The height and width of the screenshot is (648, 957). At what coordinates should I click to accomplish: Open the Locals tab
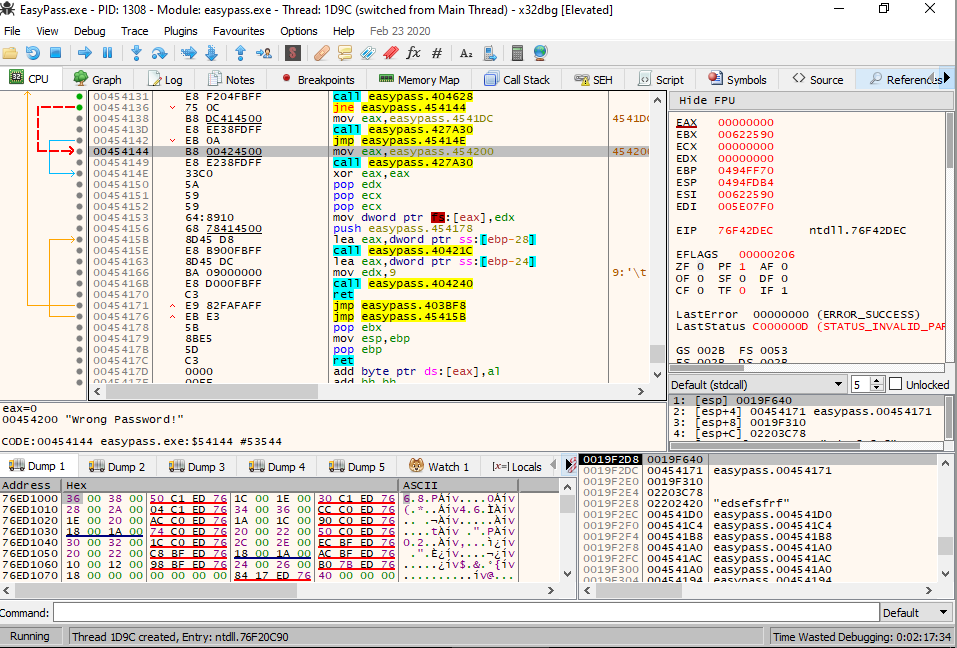tap(517, 466)
